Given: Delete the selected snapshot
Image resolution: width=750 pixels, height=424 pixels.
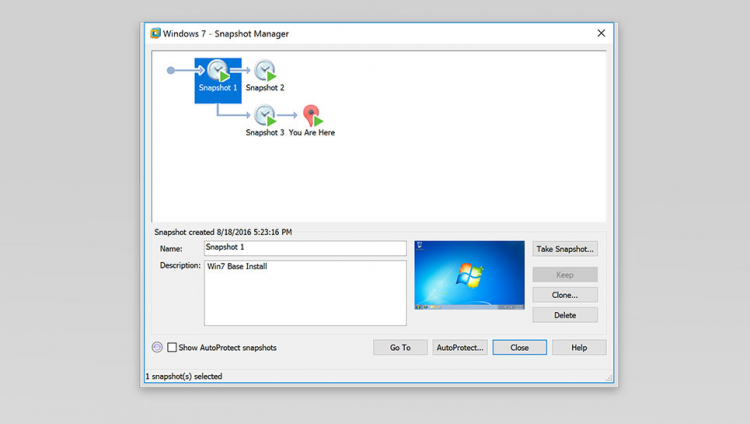Looking at the screenshot, I should [x=565, y=315].
